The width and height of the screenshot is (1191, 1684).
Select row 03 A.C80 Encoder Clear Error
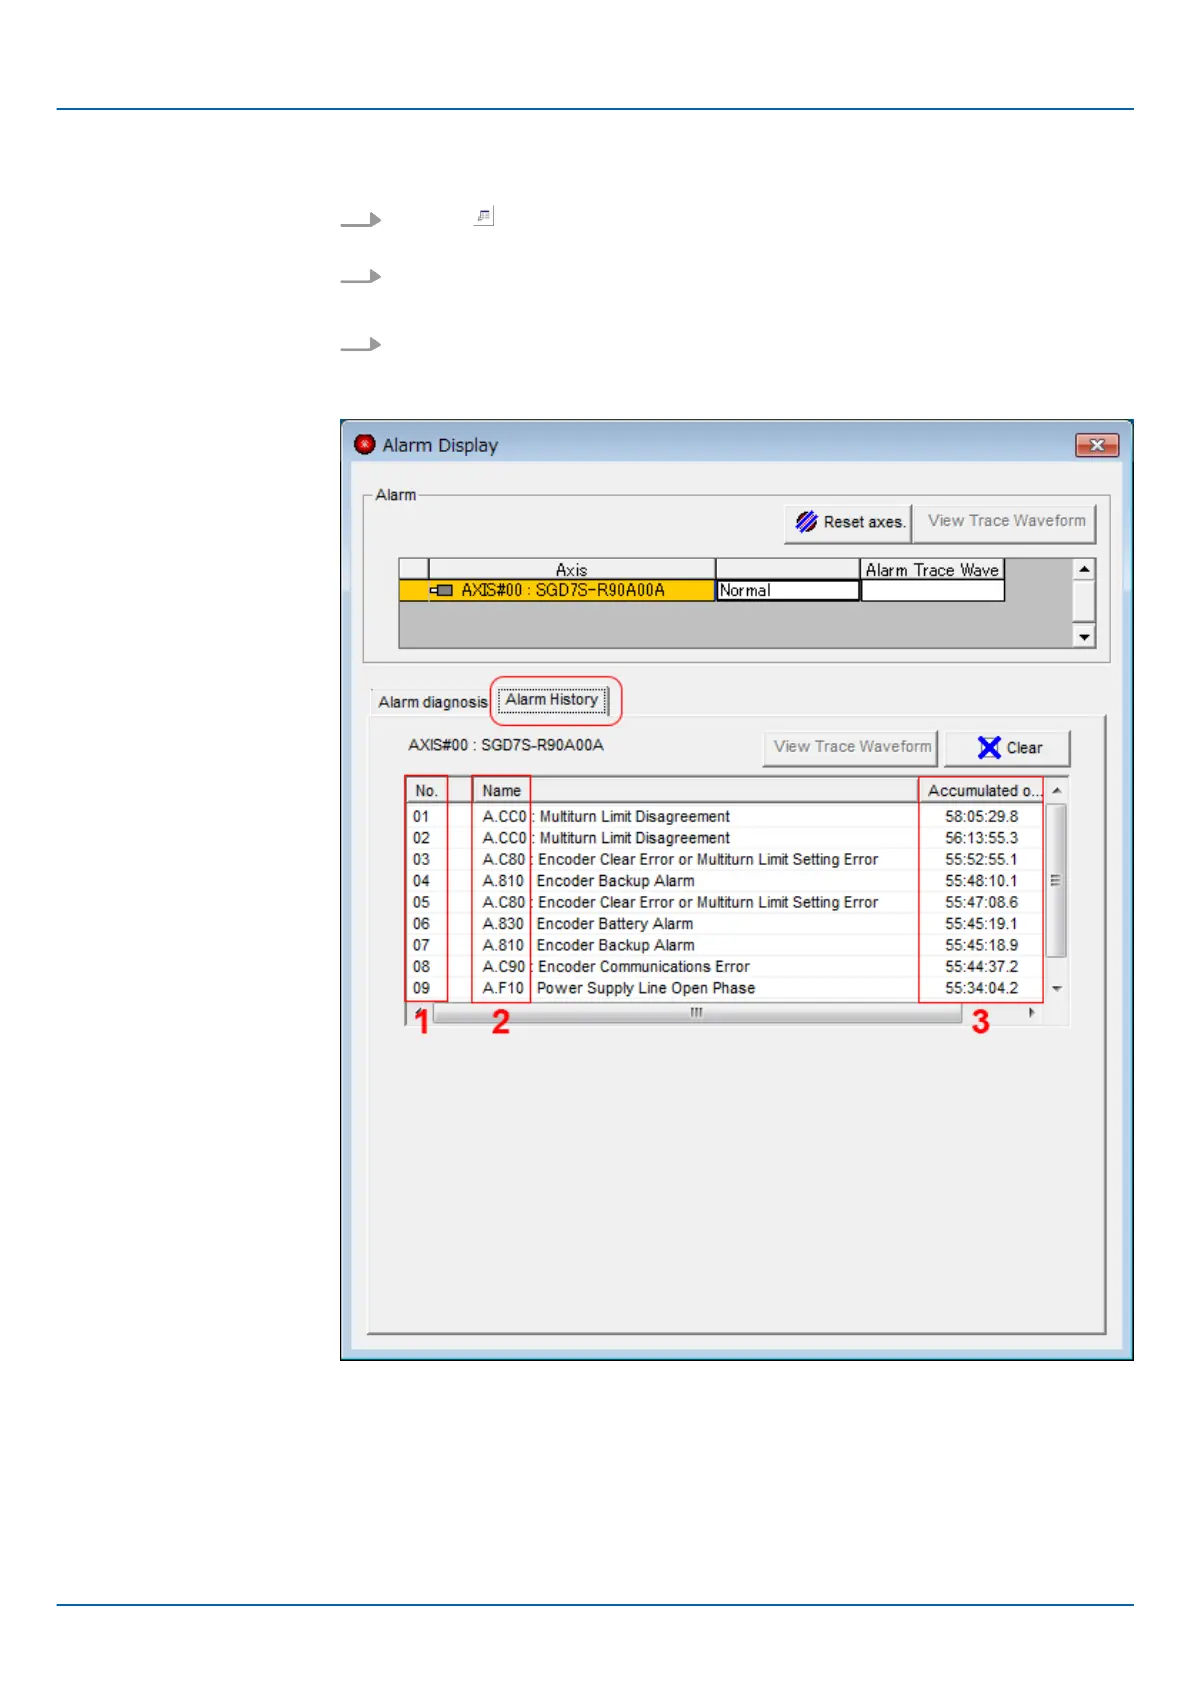tap(725, 860)
